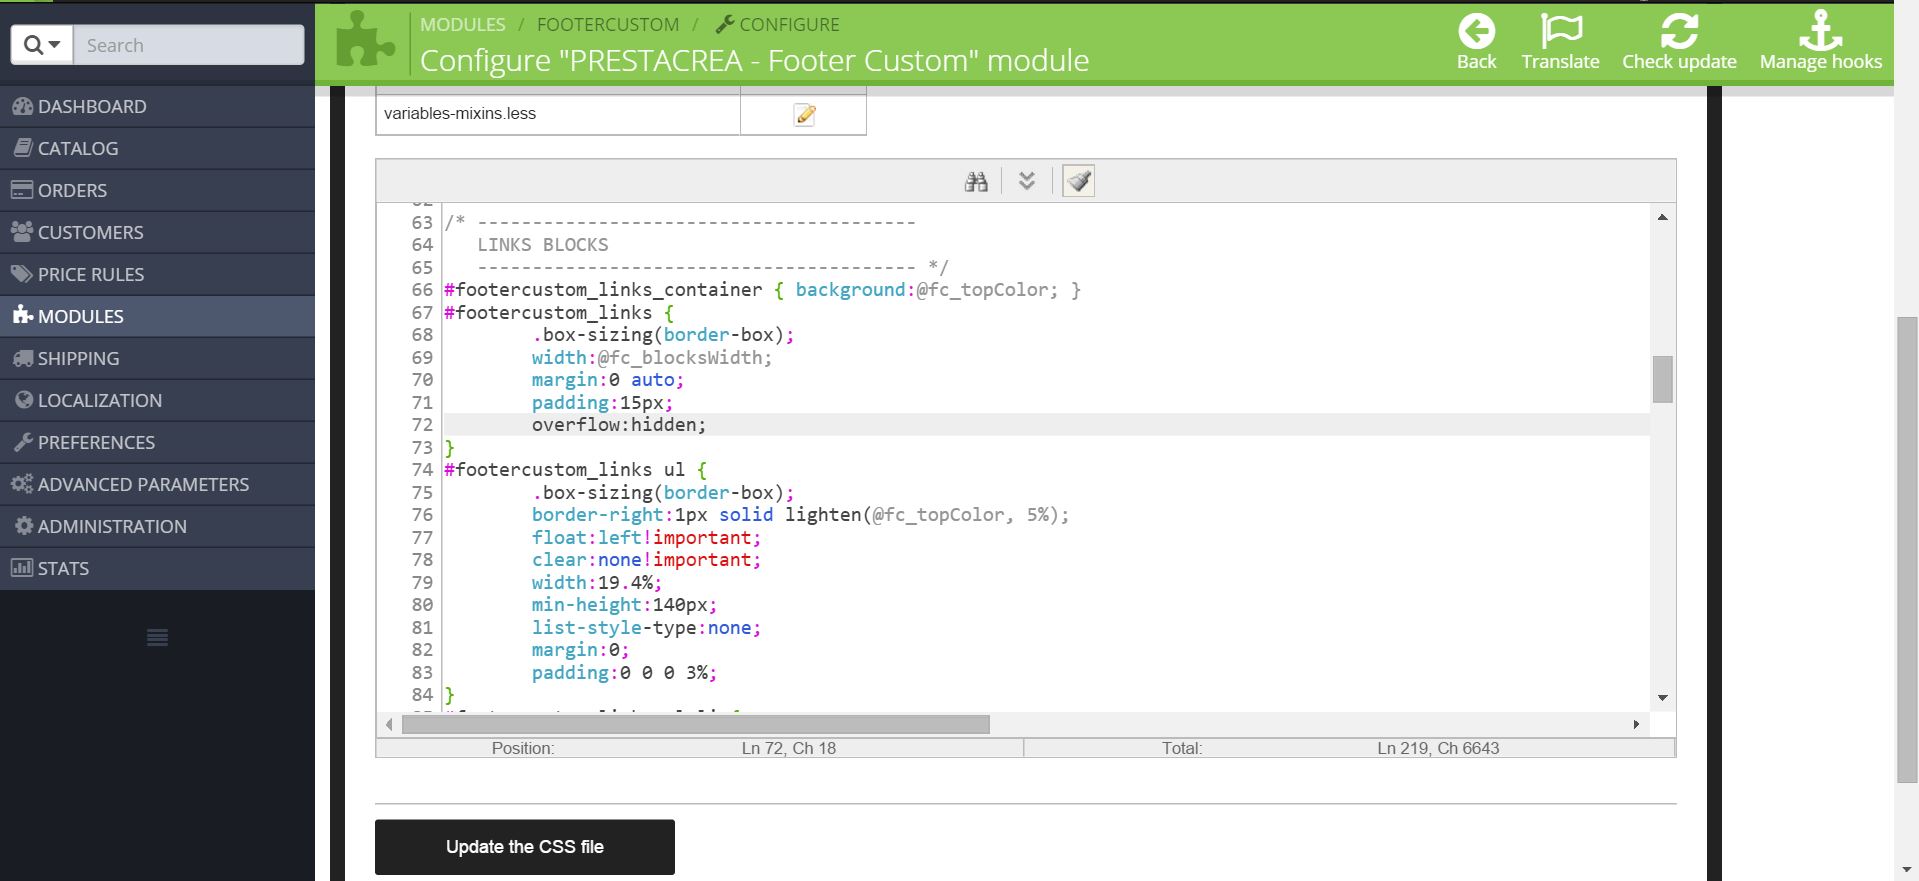Viewport: 1919px width, 881px height.
Task: Click the Check update refresh button
Action: [x=1679, y=42]
